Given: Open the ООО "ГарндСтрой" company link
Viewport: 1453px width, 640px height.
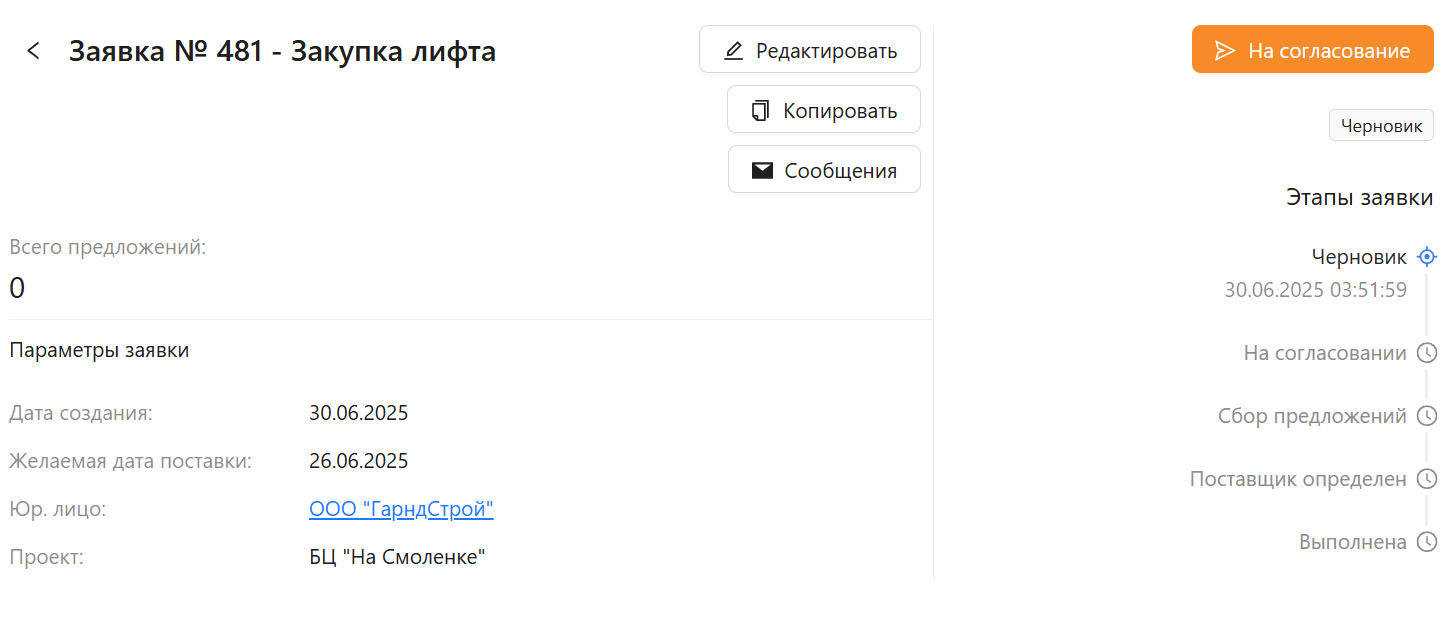Looking at the screenshot, I should [401, 510].
